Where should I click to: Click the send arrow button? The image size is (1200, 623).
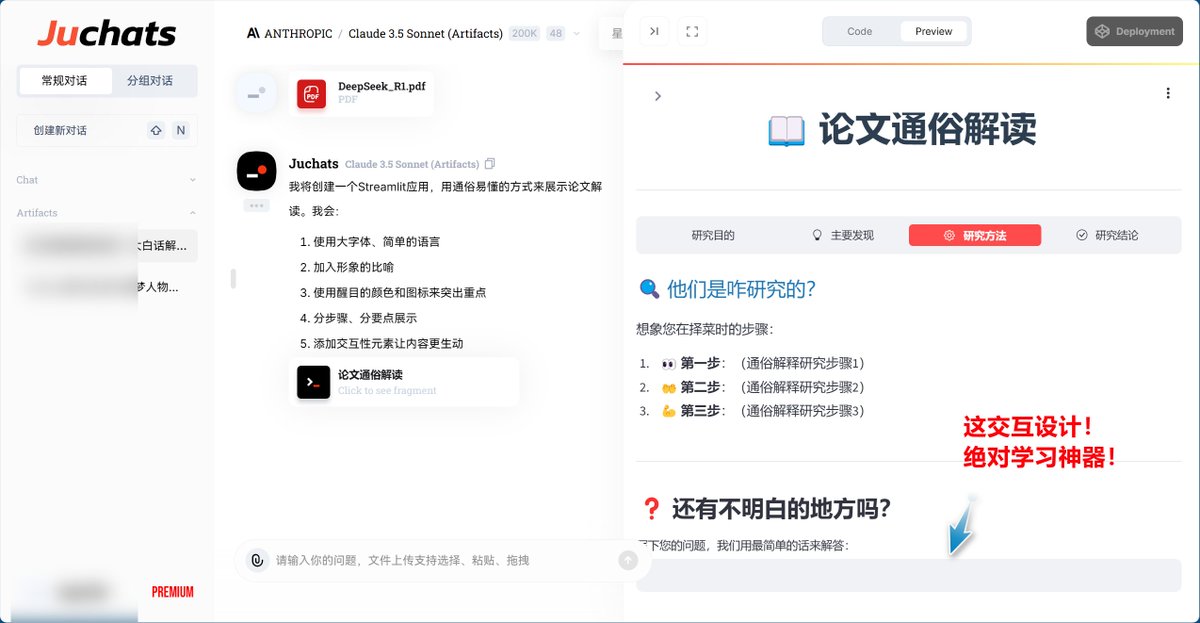click(x=628, y=560)
